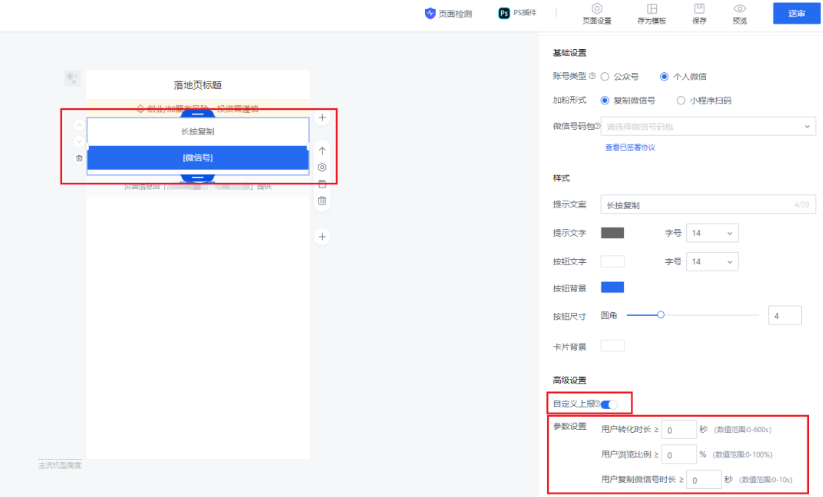823x497 pixels.
Task: Click the 圆角 corner radius slider handle
Action: coord(661,315)
